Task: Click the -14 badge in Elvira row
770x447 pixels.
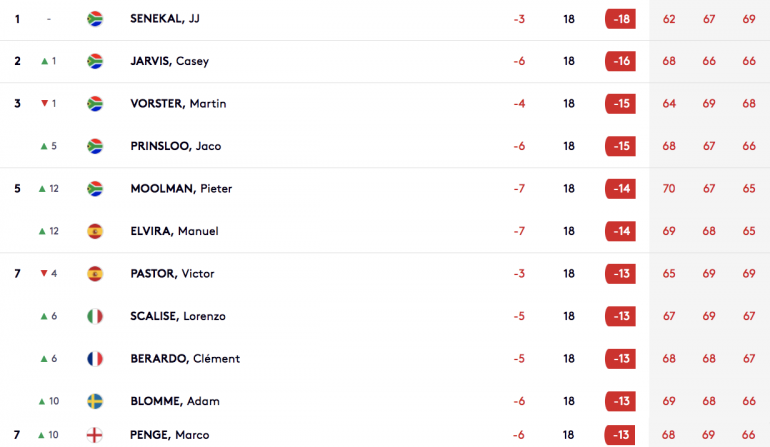Action: coord(620,231)
